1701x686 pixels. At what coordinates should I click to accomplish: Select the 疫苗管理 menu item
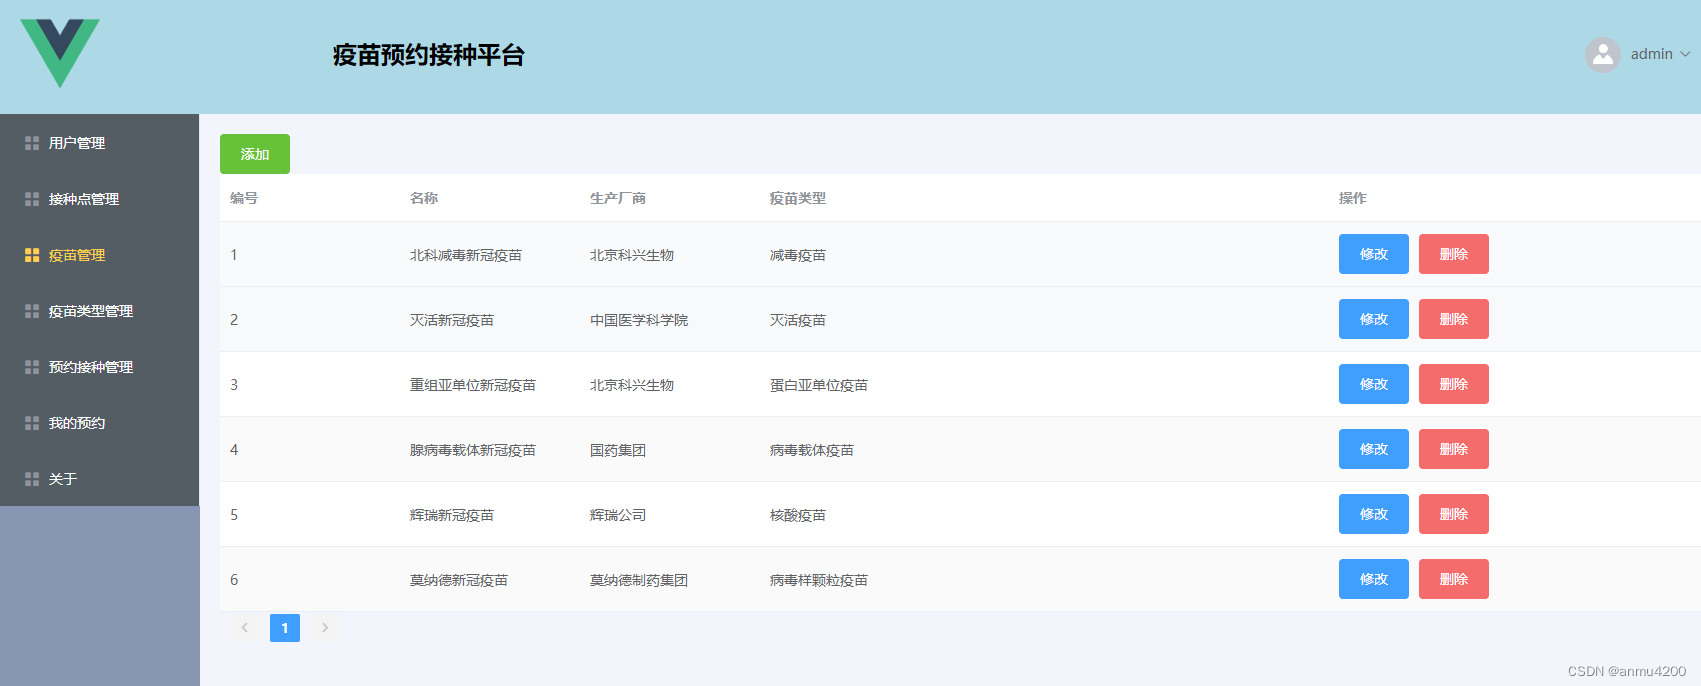[100, 255]
